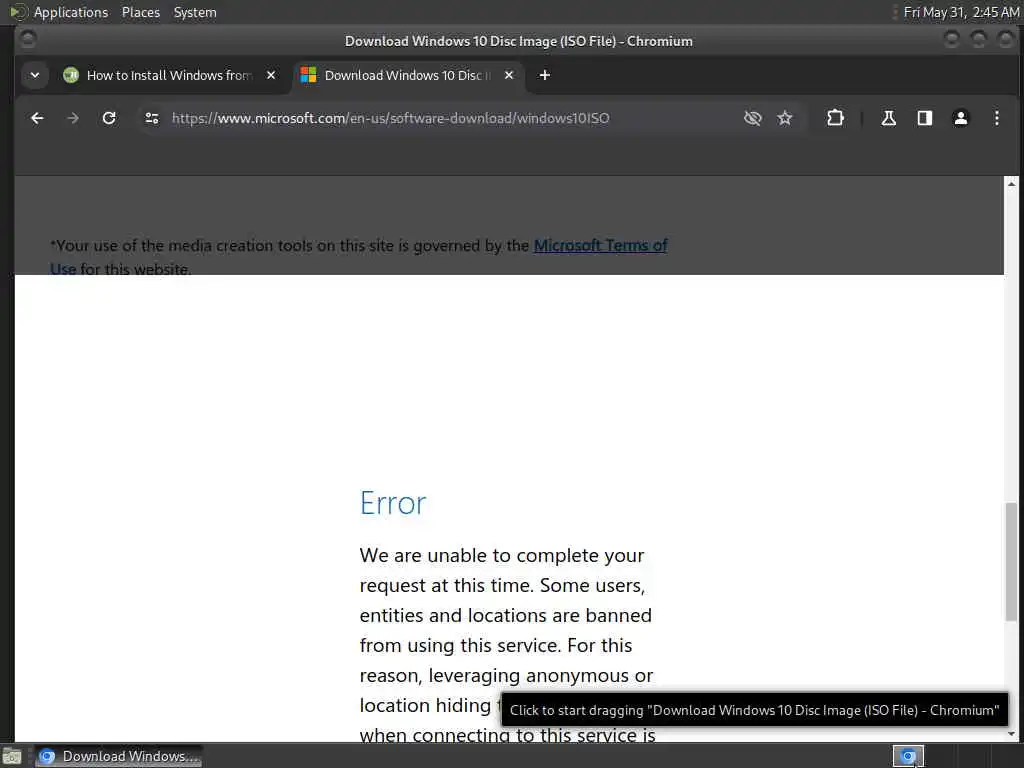Open a new tab with plus button
Screen dimensions: 1024x768
[545, 75]
